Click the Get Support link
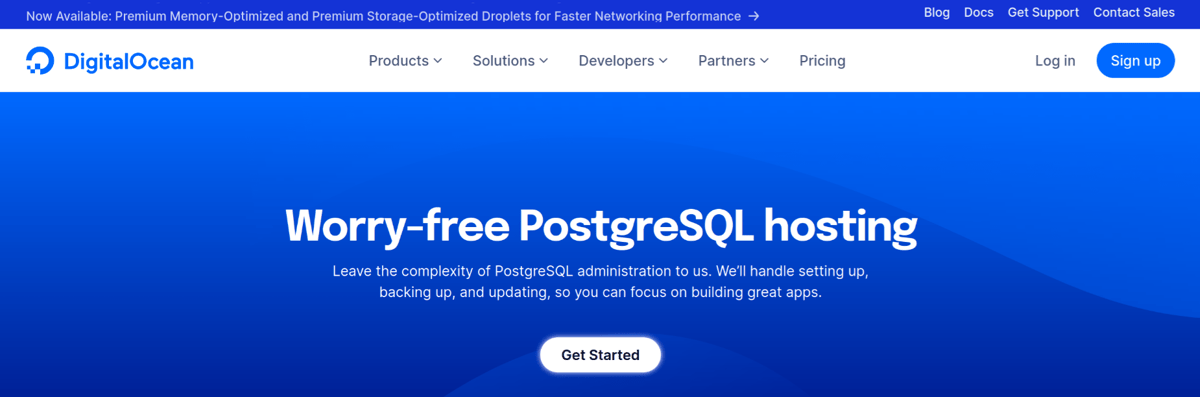The width and height of the screenshot is (1200, 397). [x=1043, y=12]
